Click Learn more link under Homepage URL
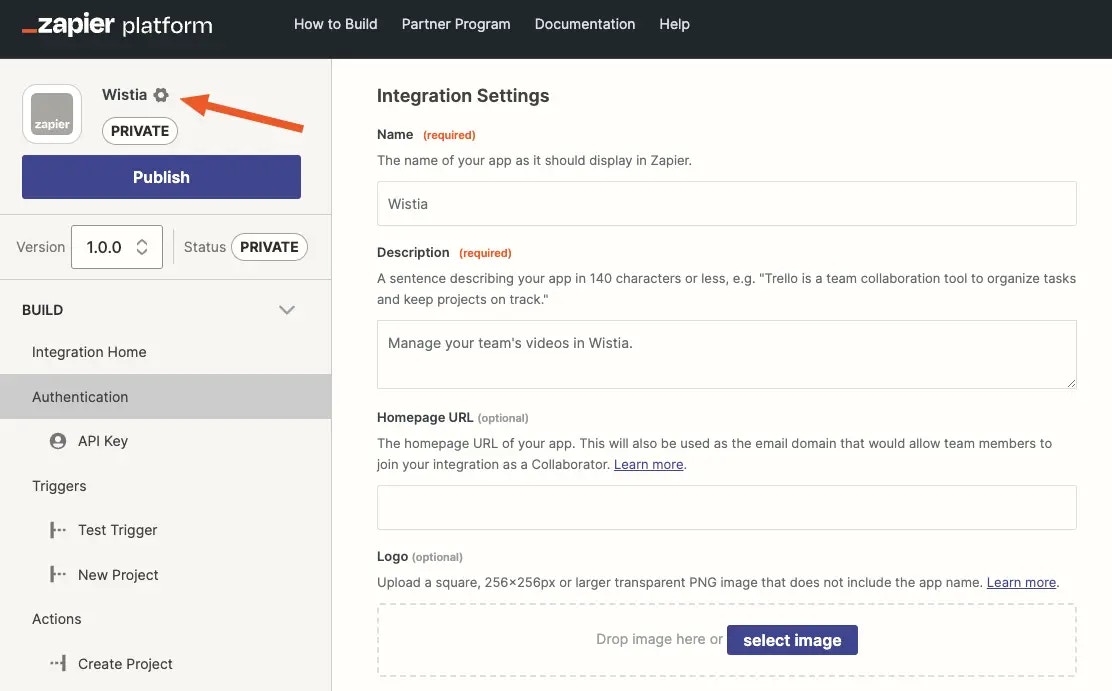This screenshot has width=1112, height=691. click(648, 464)
